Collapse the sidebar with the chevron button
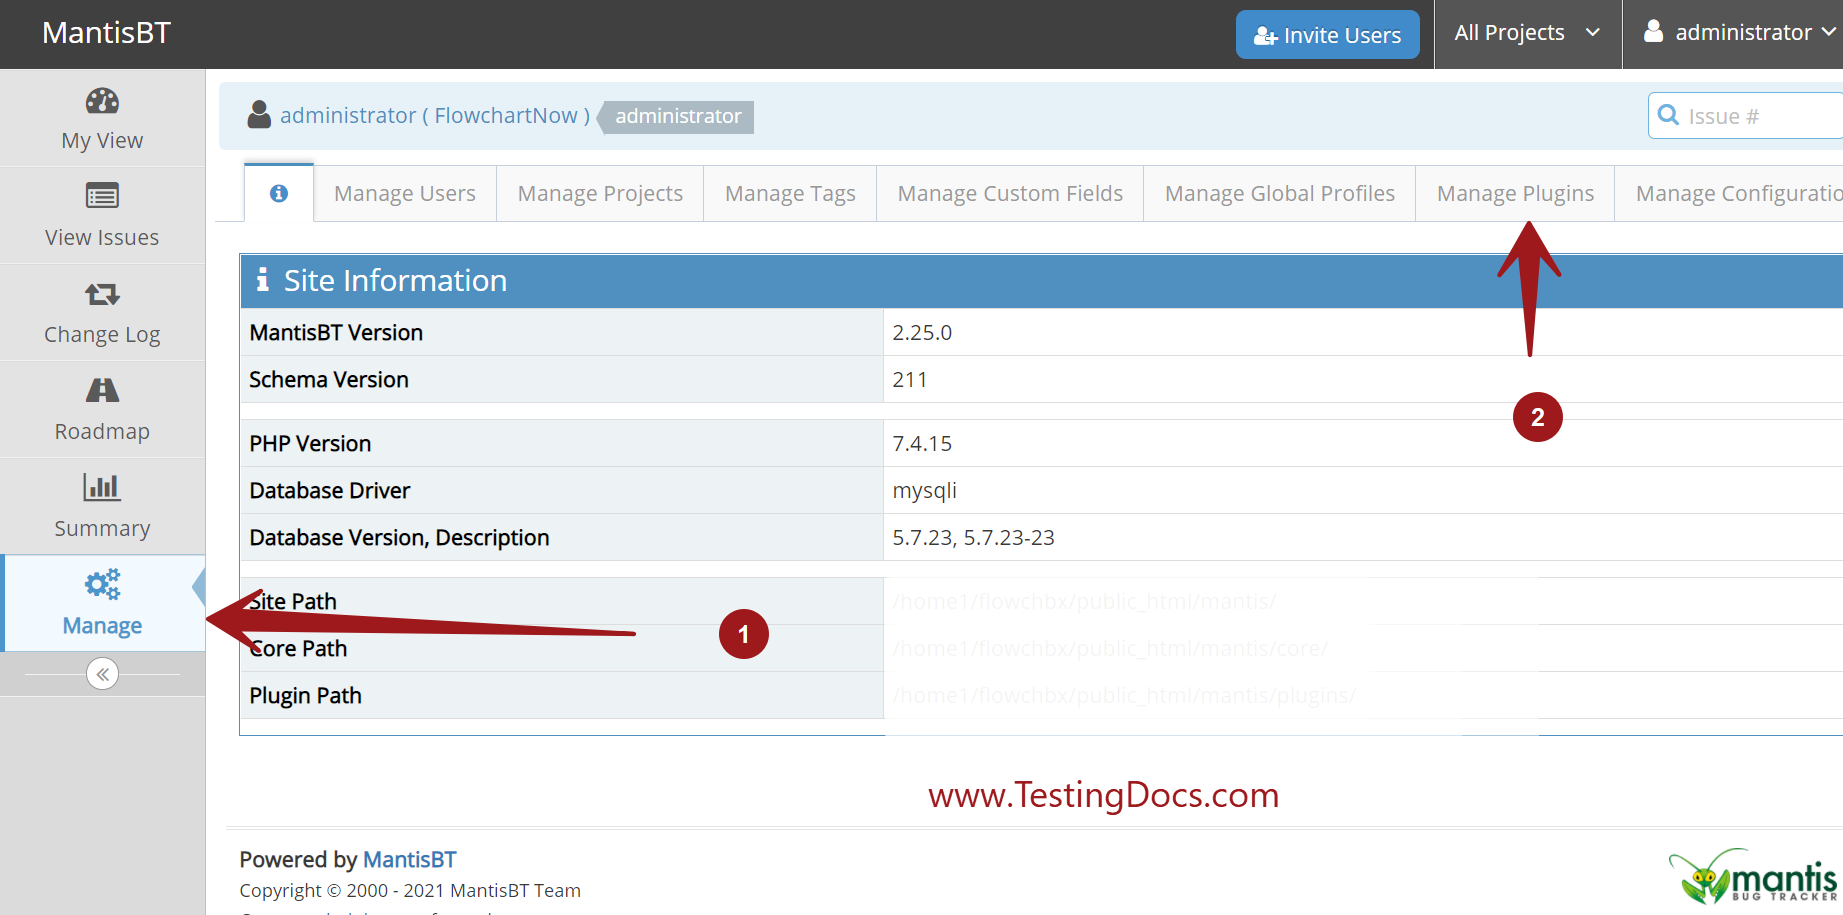This screenshot has width=1843, height=915. click(102, 674)
